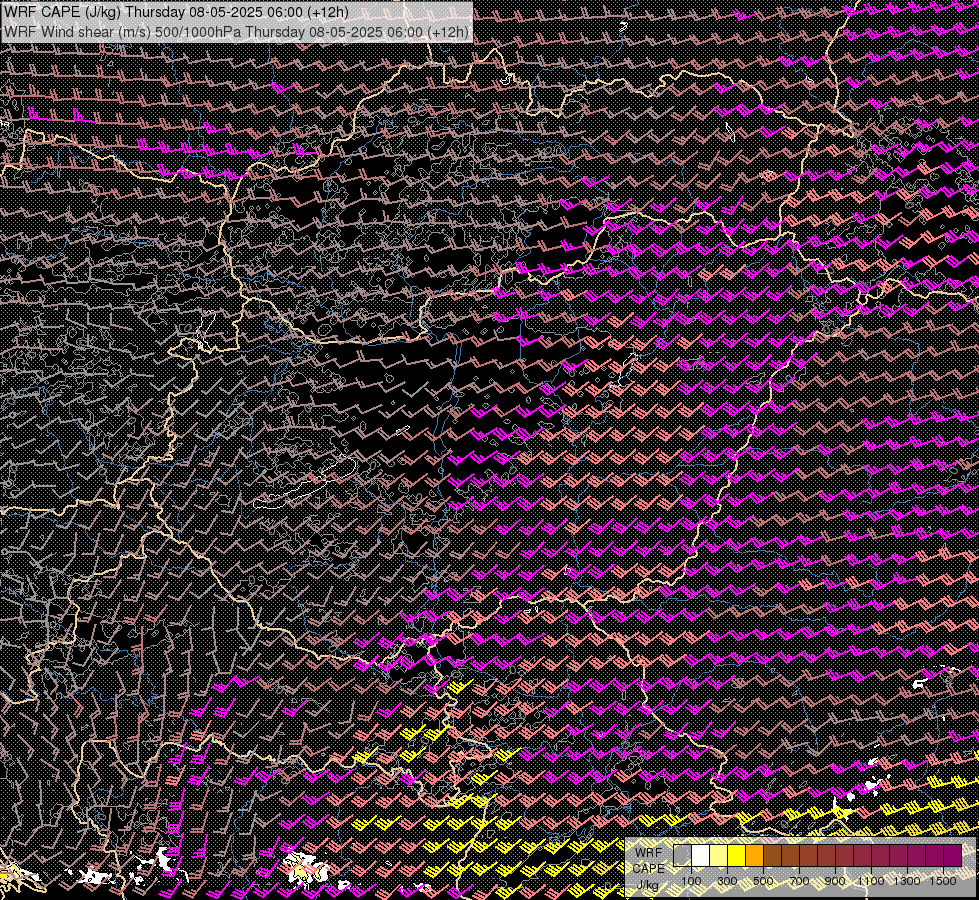This screenshot has width=979, height=900.
Task: Click the 300 legend value
Action: pyautogui.click(x=727, y=881)
